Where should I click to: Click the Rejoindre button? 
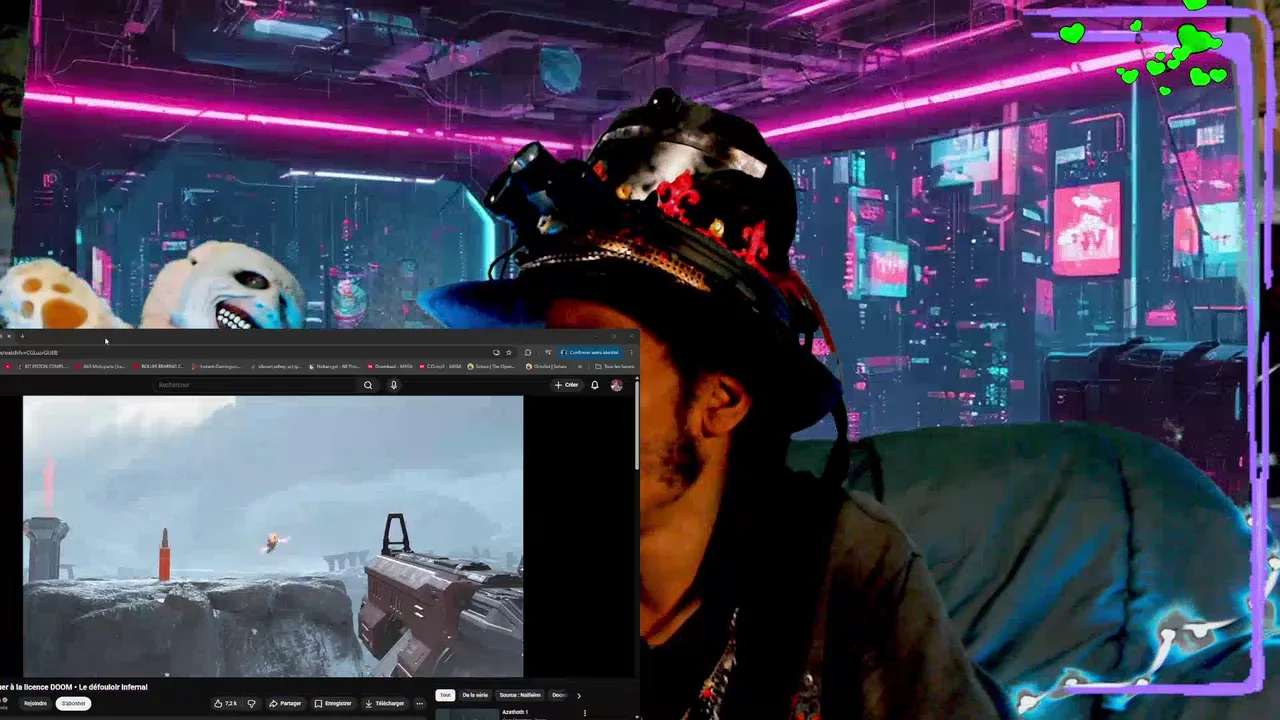click(36, 703)
